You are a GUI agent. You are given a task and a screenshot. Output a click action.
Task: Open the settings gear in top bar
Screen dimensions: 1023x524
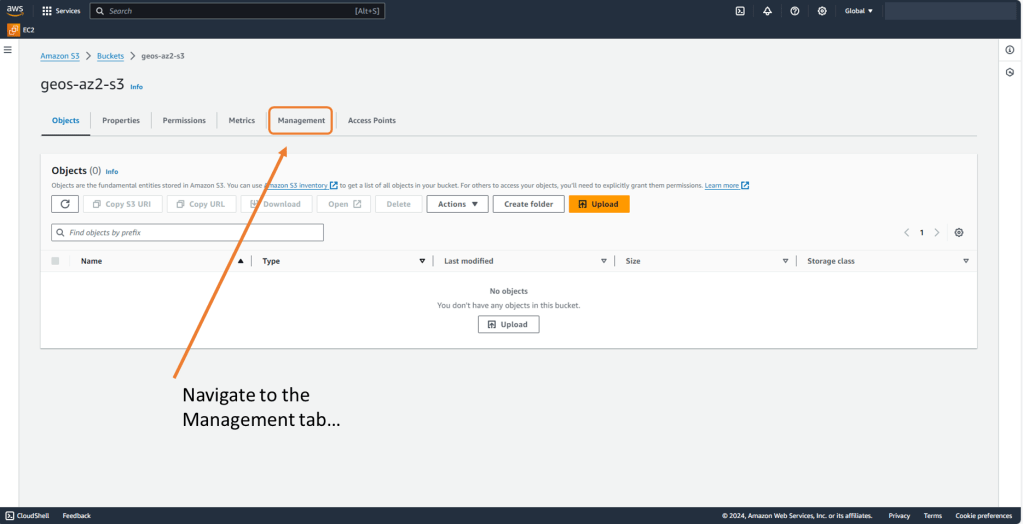click(x=822, y=11)
